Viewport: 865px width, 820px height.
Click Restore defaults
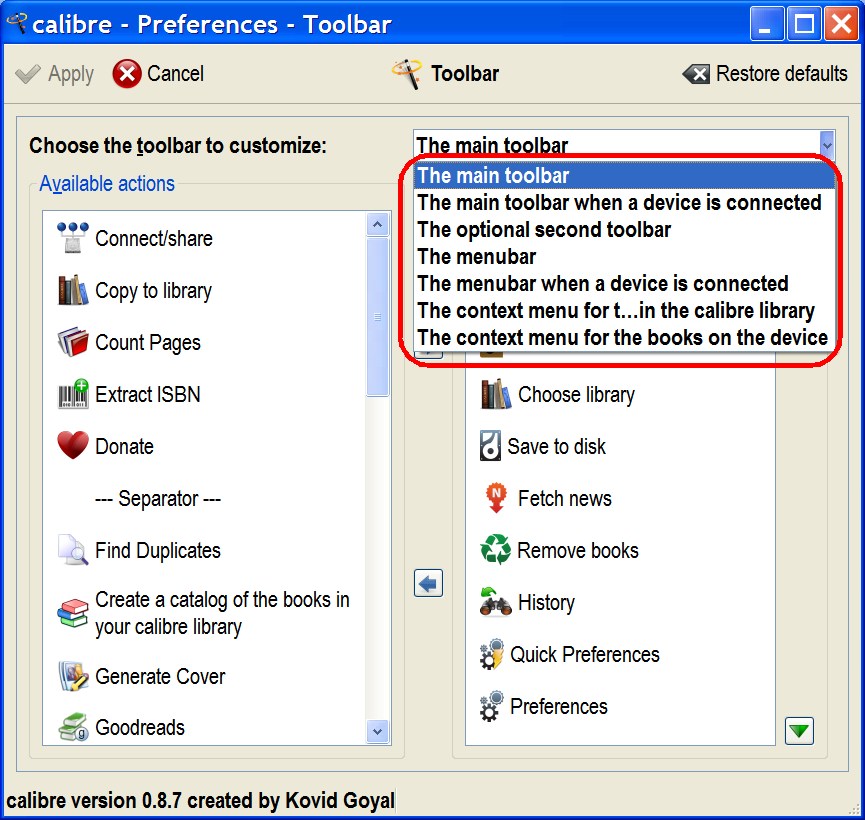point(765,73)
